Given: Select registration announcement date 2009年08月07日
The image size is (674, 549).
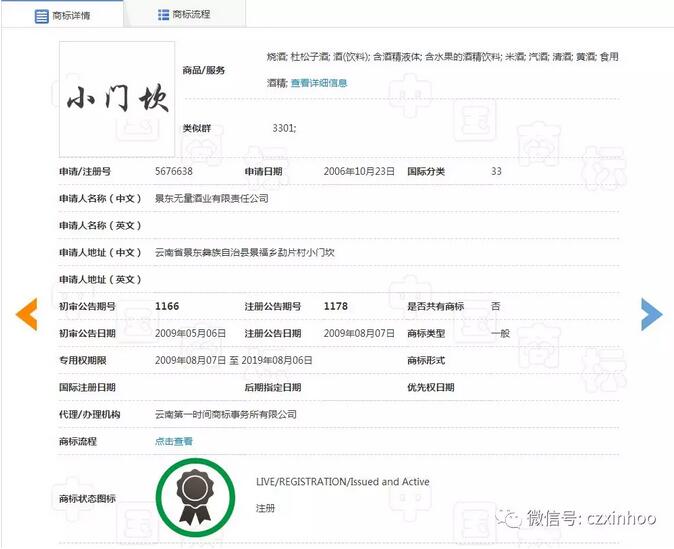Looking at the screenshot, I should coord(359,333).
